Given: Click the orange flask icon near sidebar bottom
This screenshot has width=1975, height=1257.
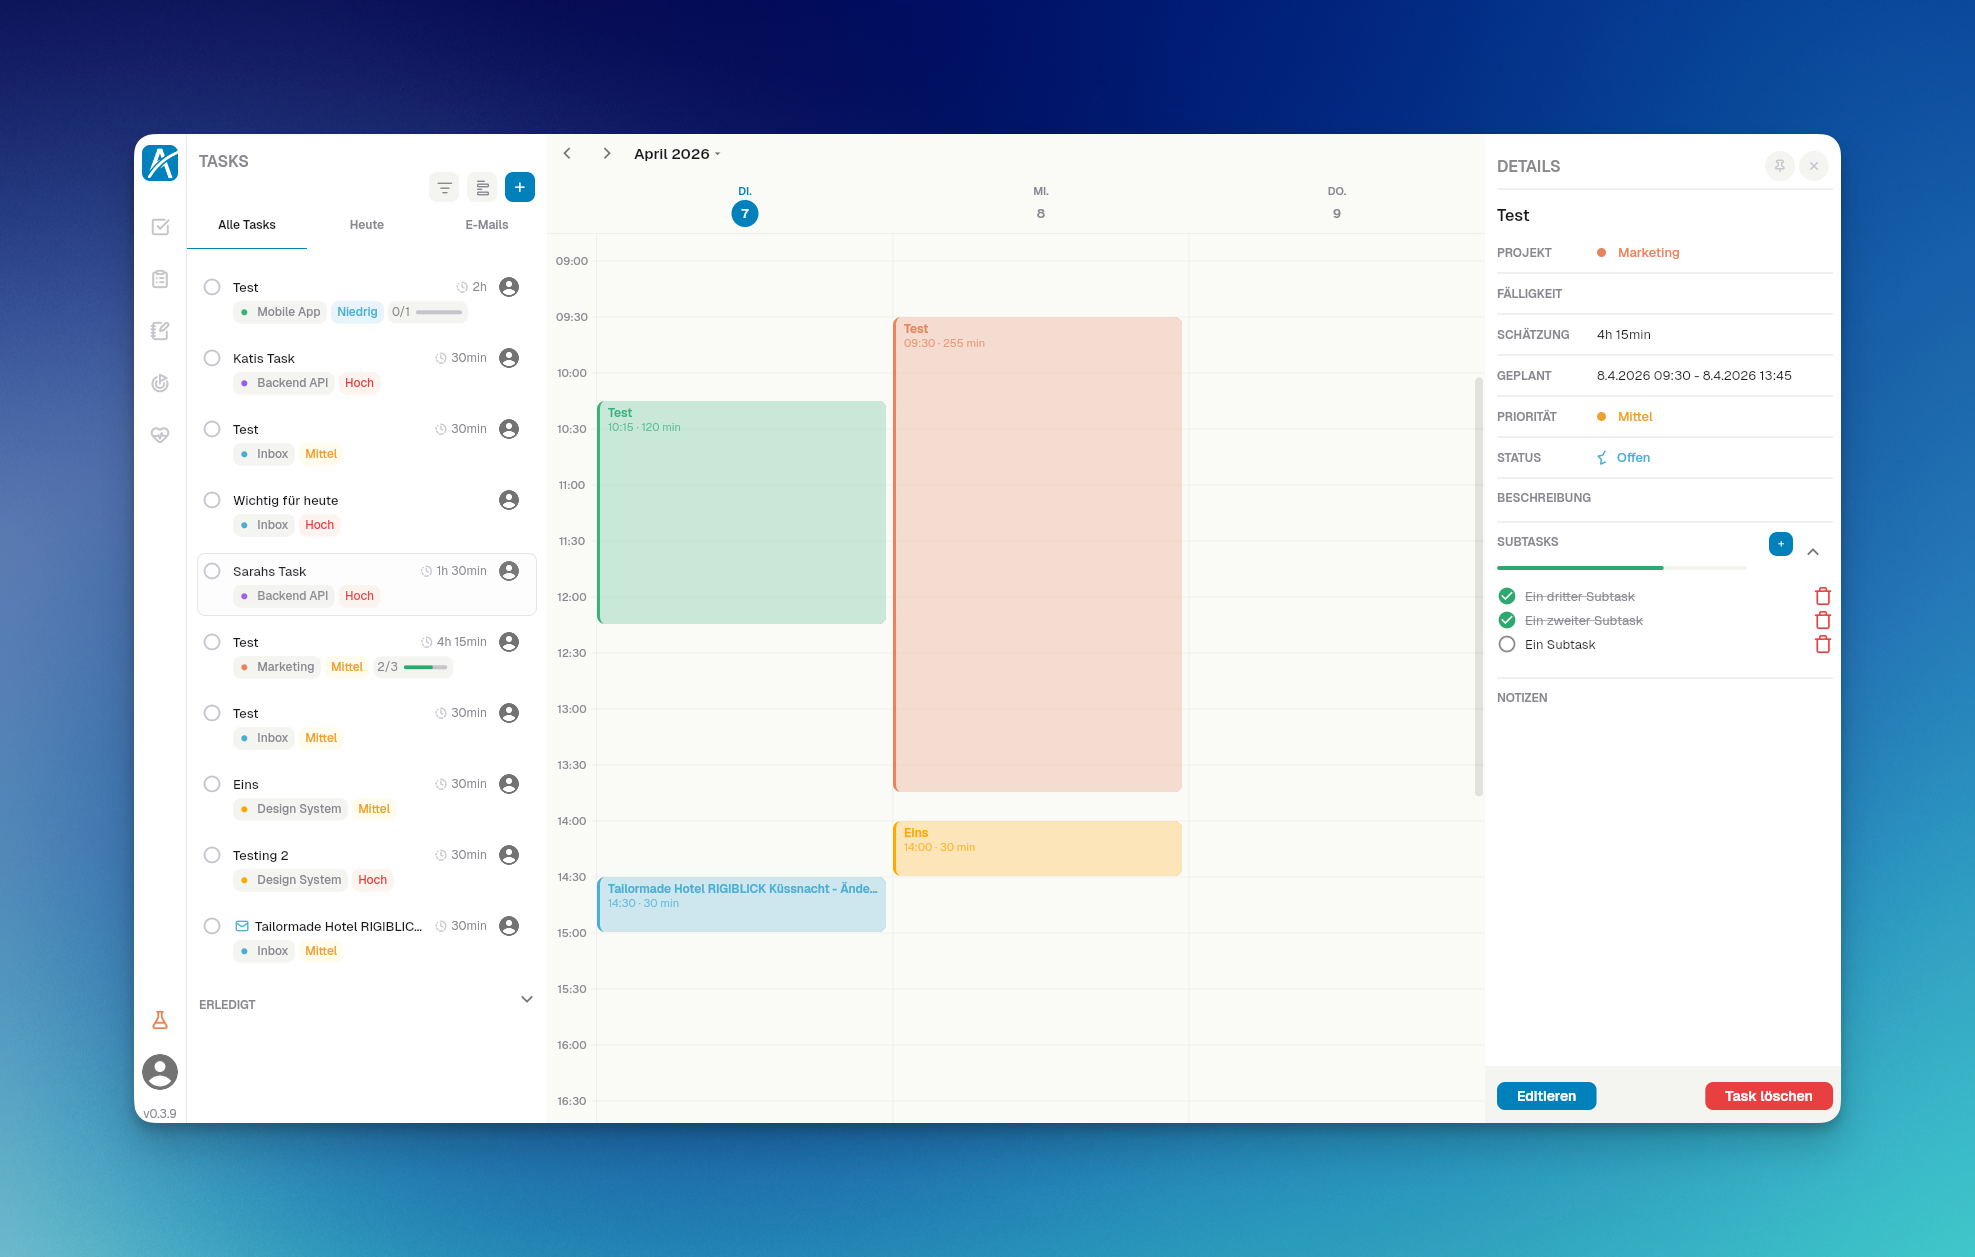Looking at the screenshot, I should tap(160, 1019).
